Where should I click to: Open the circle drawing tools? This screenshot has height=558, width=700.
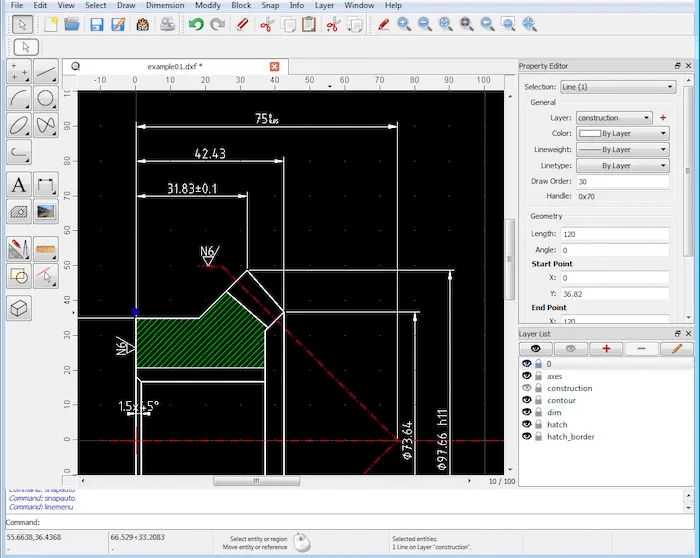pyautogui.click(x=46, y=98)
